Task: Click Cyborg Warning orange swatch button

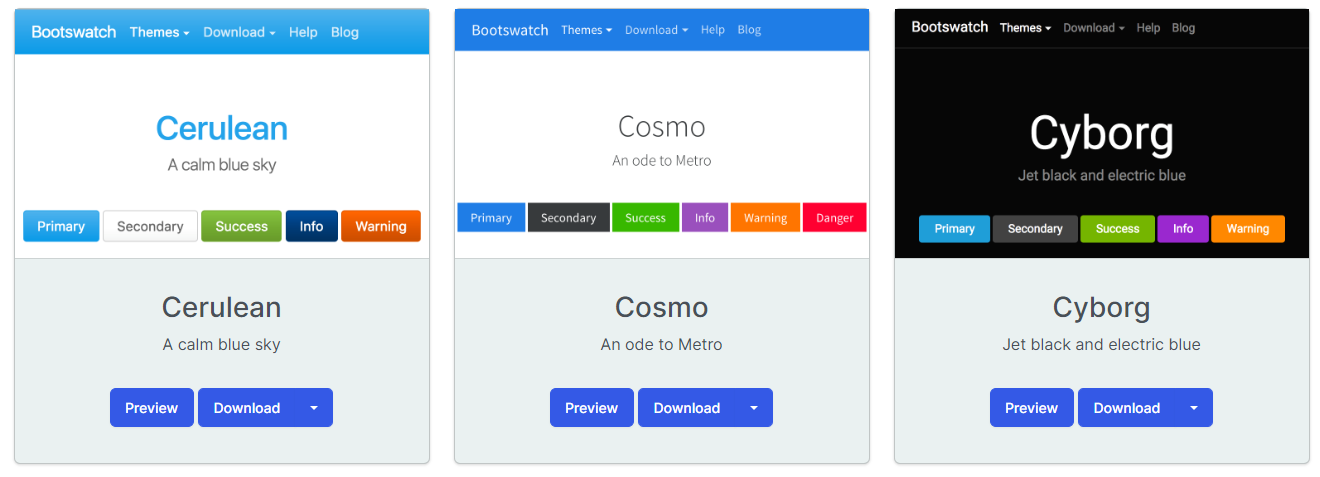Action: (1248, 229)
